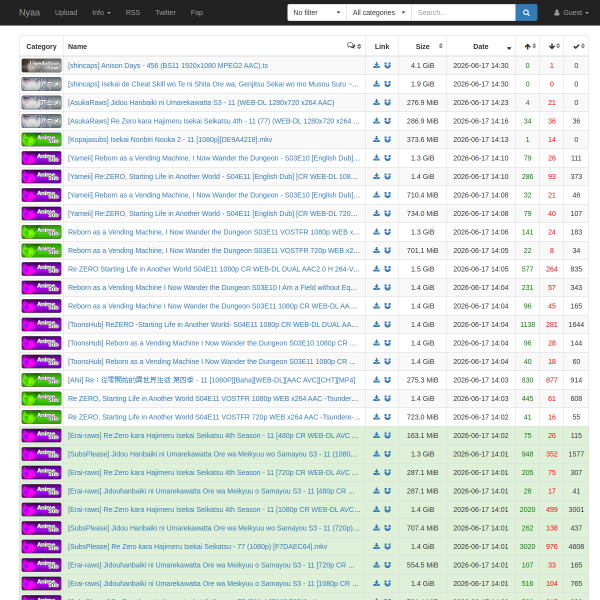Open Erai-raws Re:Zero 1080p CR WEB-DL AVC torrent
The width and height of the screenshot is (600, 600).
coord(214,509)
